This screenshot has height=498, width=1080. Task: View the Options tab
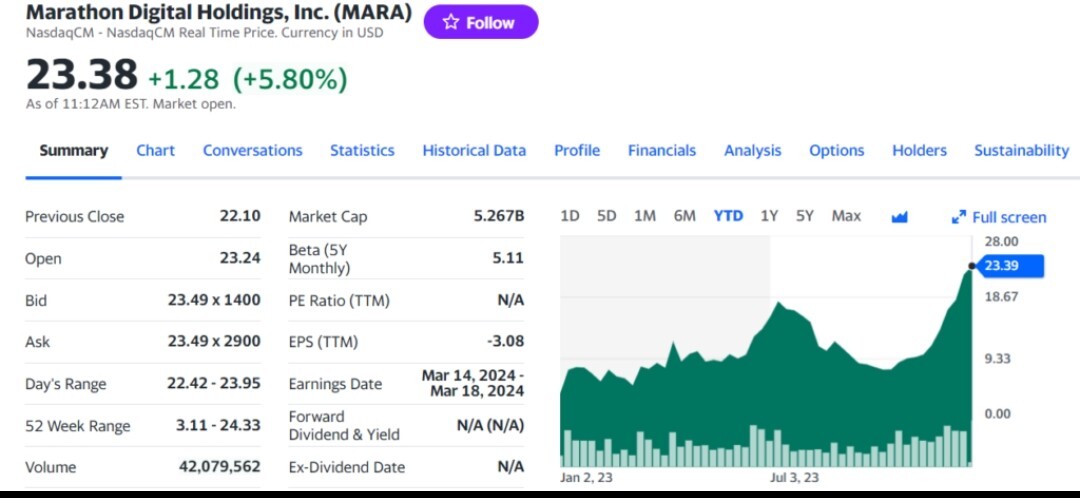pyautogui.click(x=836, y=151)
